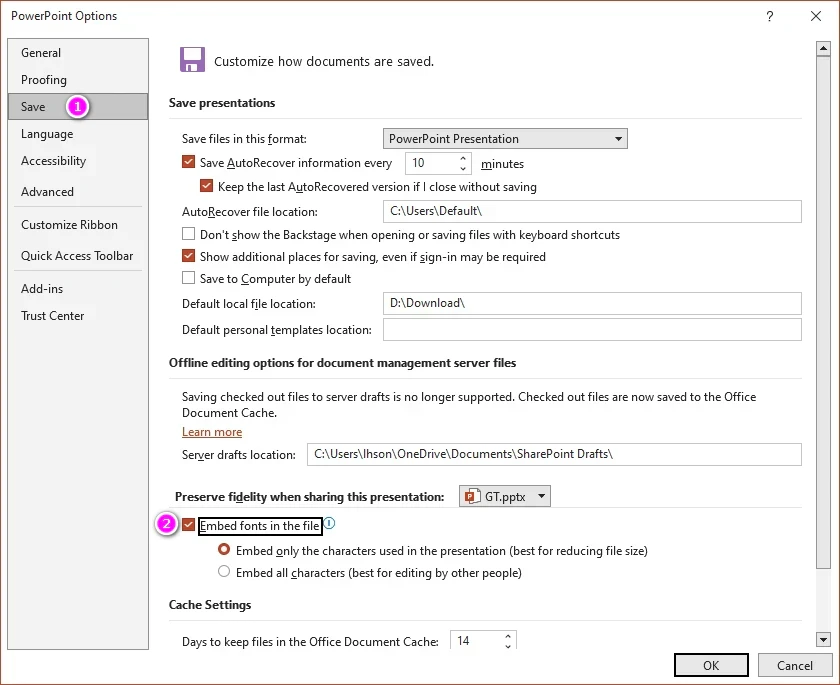This screenshot has height=685, width=840.
Task: Click the Default local file location field
Action: [592, 304]
